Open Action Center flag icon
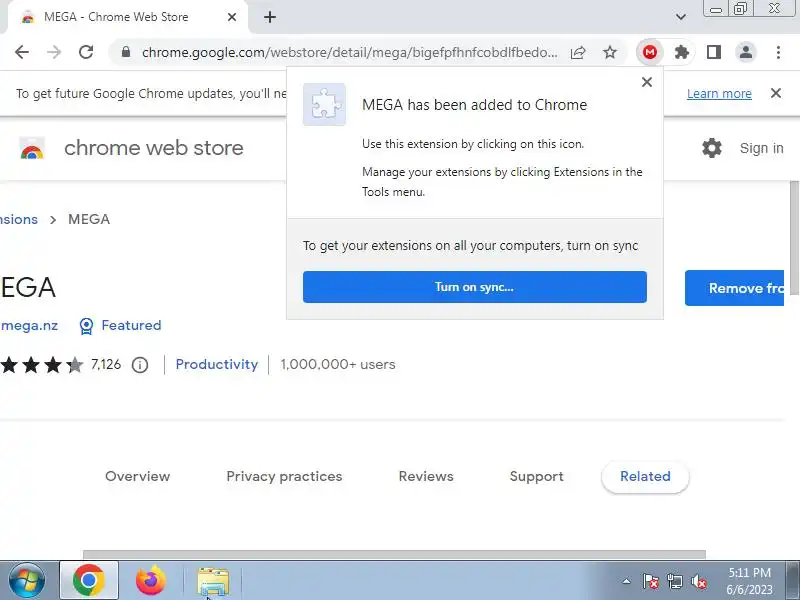800x600 pixels. [x=651, y=581]
